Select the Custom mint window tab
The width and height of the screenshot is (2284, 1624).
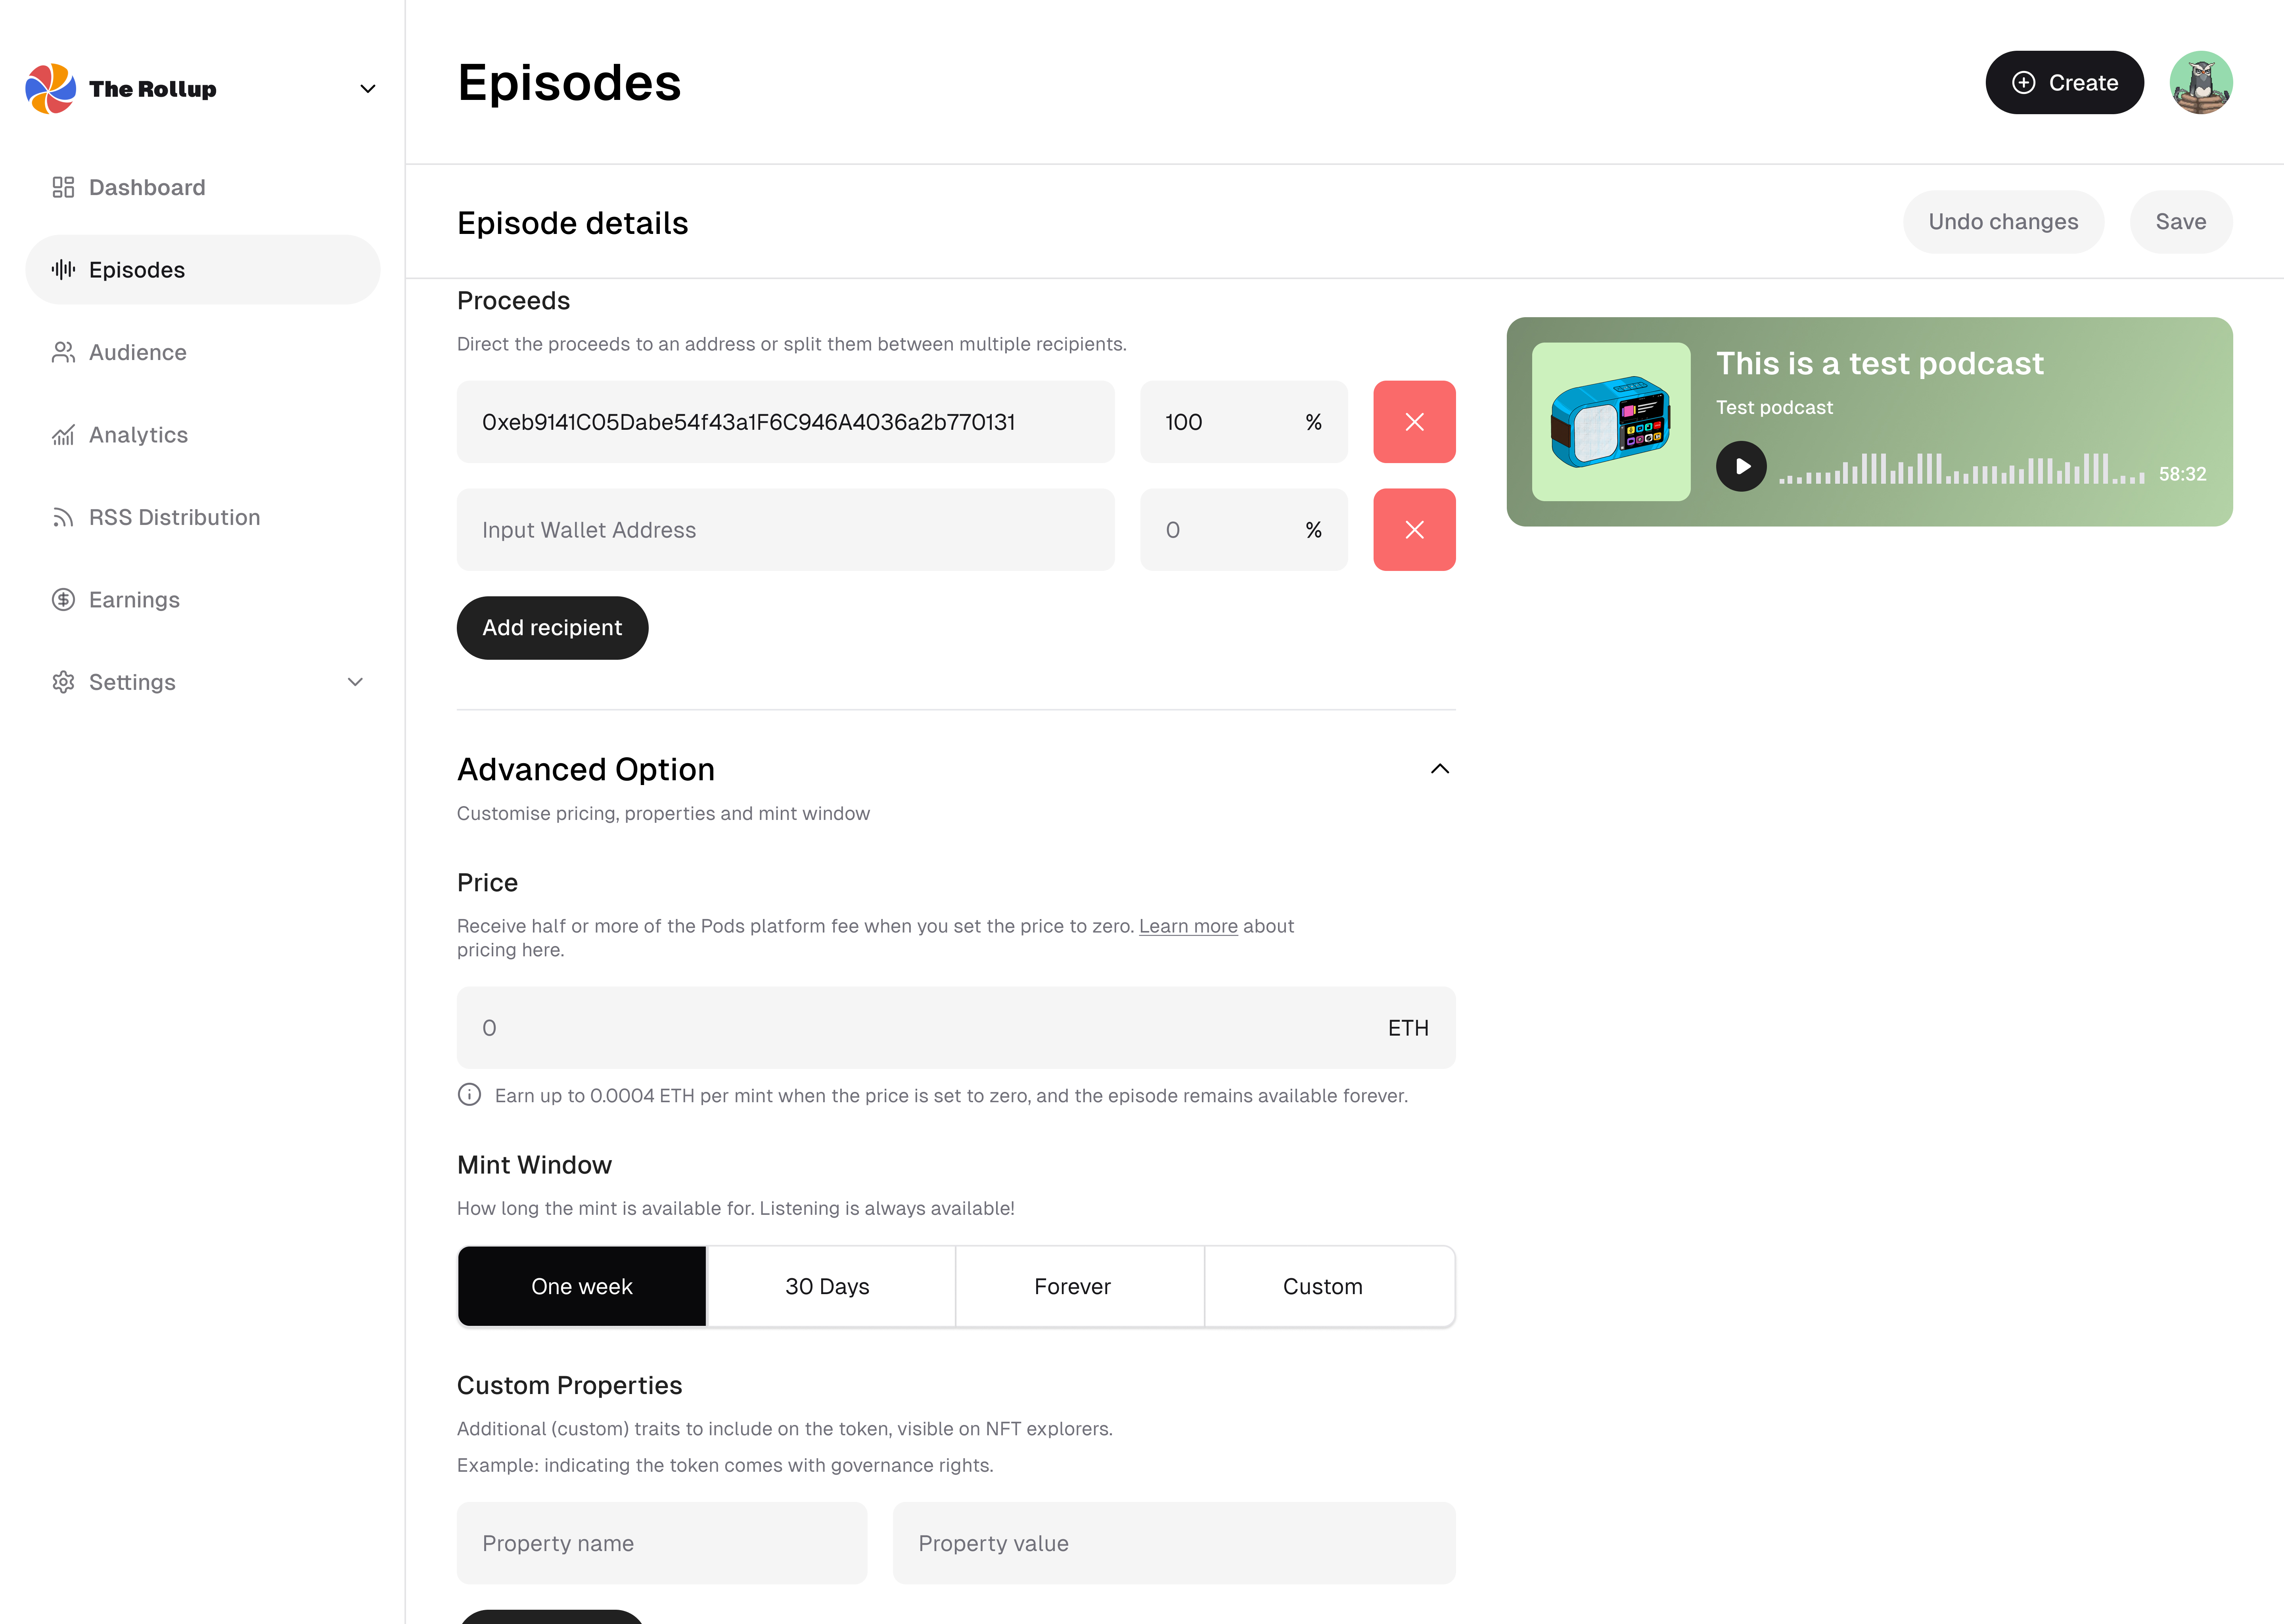(x=1322, y=1286)
